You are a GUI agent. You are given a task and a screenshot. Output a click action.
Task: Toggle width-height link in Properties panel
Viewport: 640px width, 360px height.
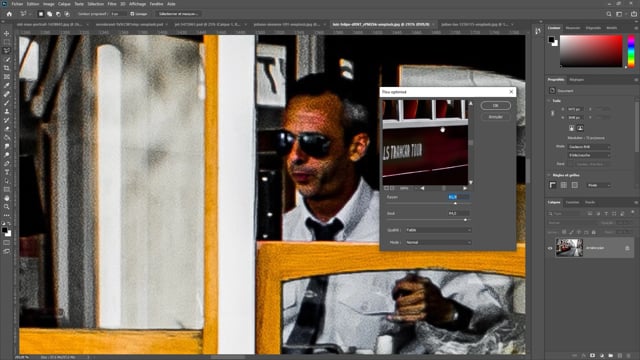(553, 113)
